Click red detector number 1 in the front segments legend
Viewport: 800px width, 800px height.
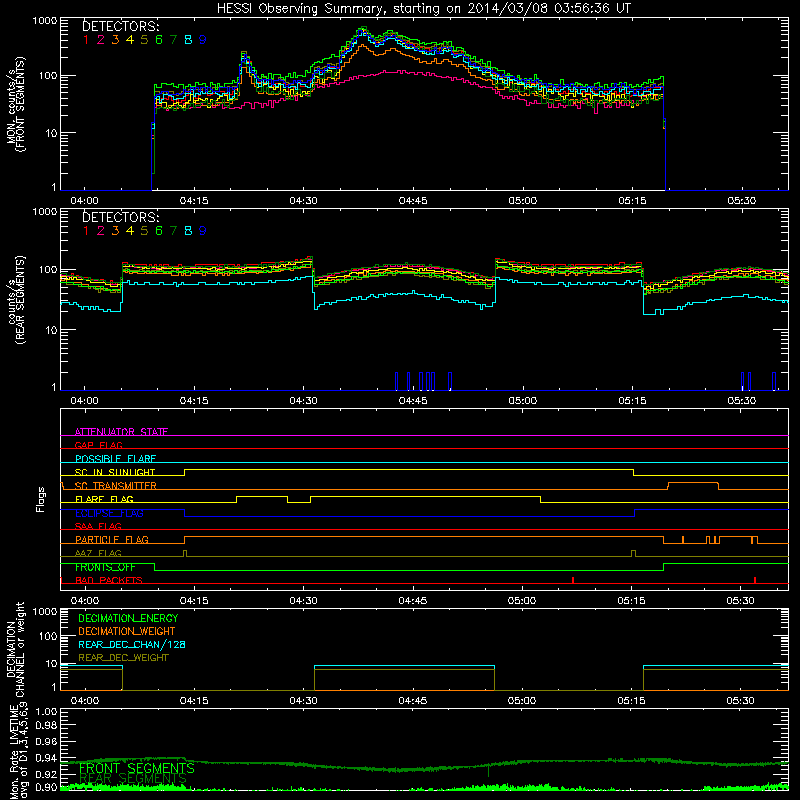[86, 39]
